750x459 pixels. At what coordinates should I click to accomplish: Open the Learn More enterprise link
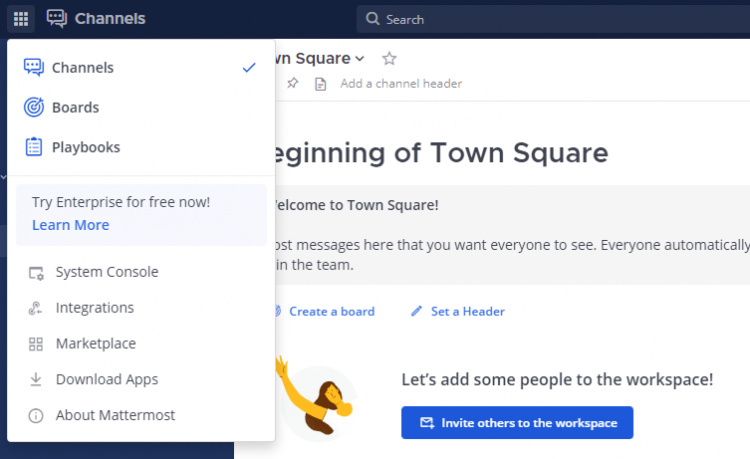[x=70, y=225]
